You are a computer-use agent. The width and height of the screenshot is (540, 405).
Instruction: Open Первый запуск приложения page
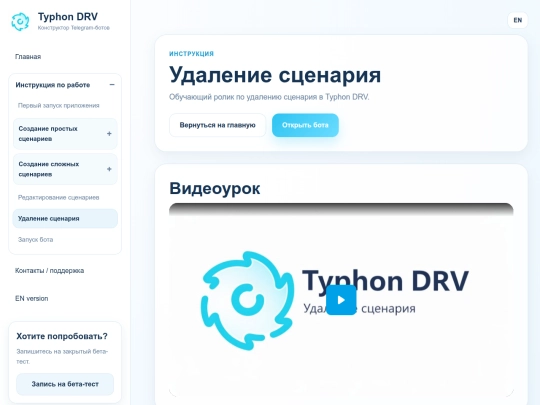tap(59, 105)
